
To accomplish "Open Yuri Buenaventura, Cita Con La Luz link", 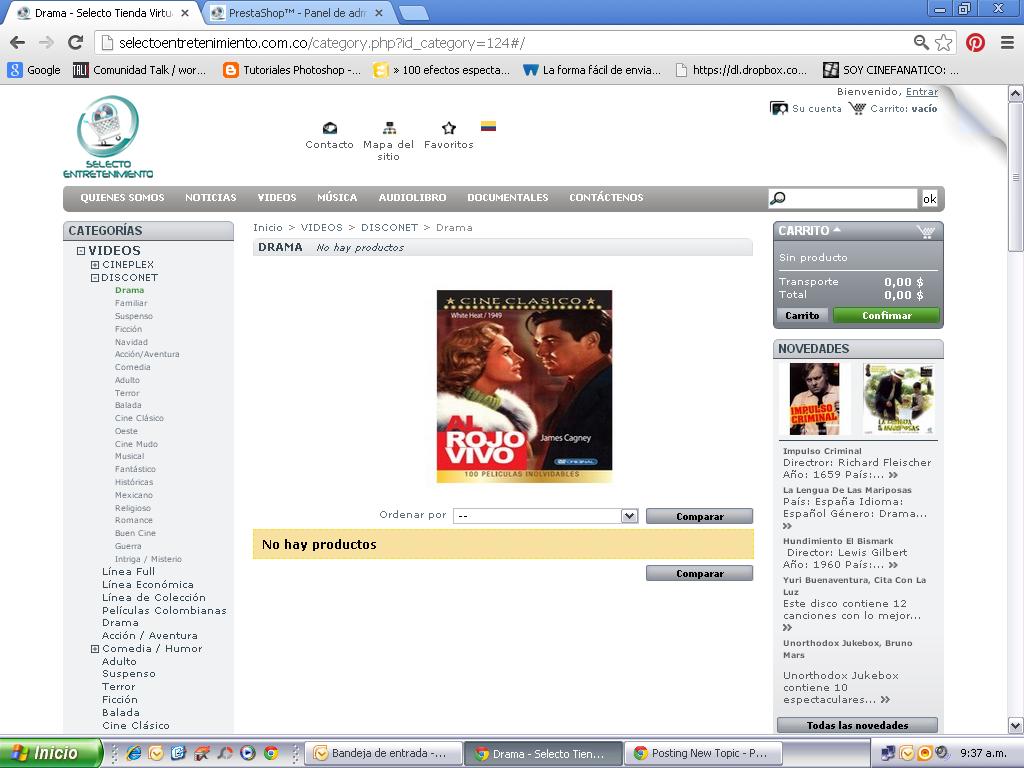I will 854,586.
